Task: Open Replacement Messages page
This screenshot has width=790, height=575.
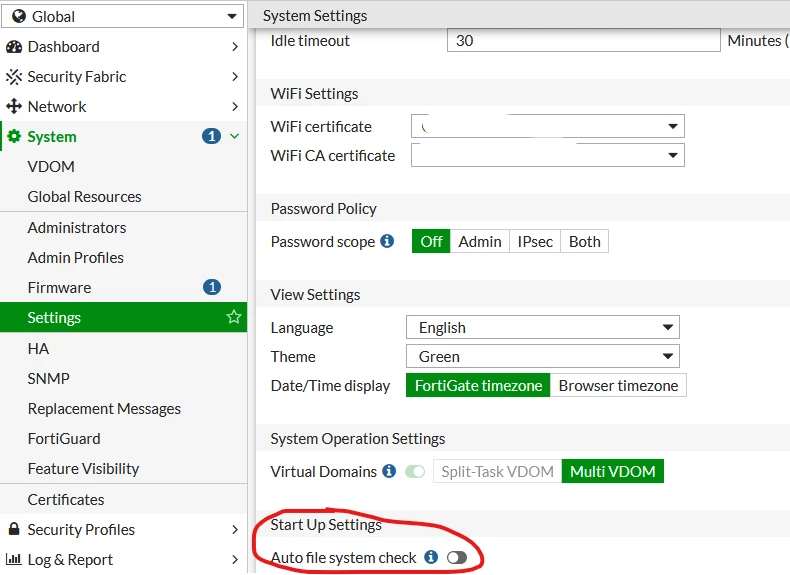Action: coord(123,408)
